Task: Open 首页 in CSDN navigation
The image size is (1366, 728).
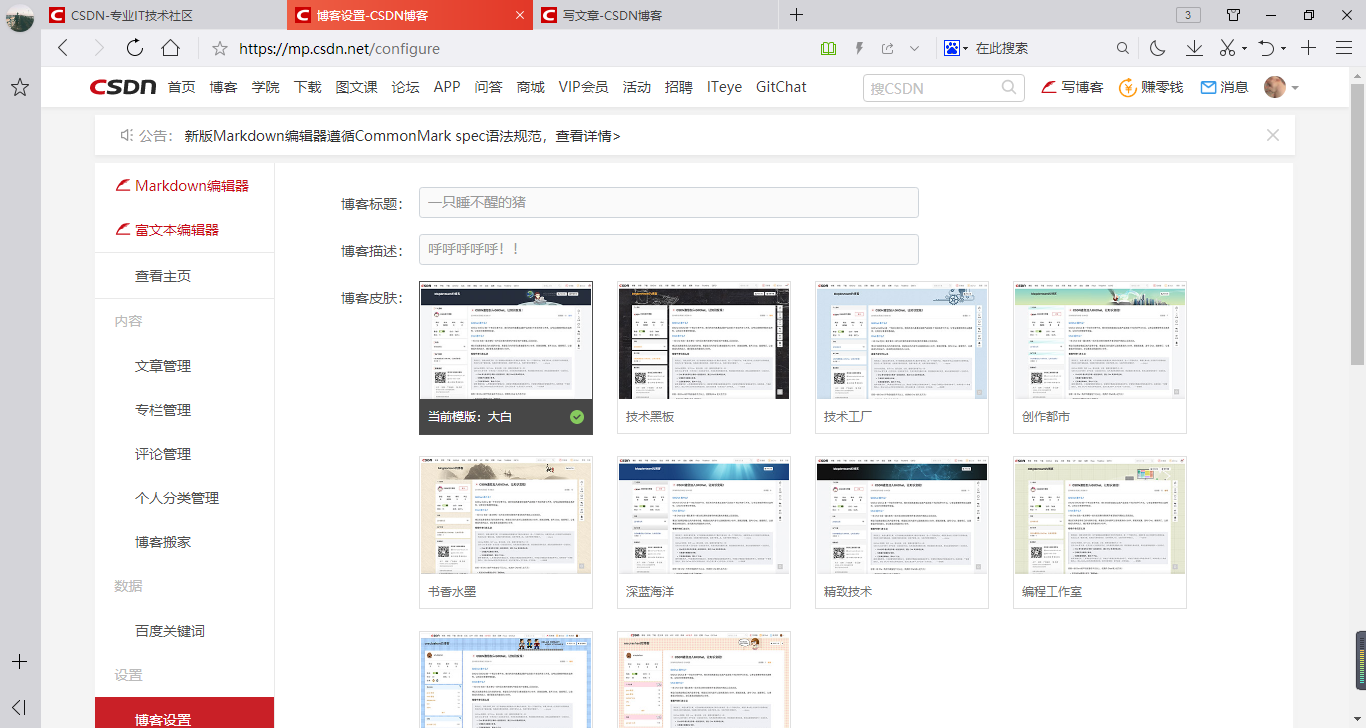Action: (x=182, y=87)
